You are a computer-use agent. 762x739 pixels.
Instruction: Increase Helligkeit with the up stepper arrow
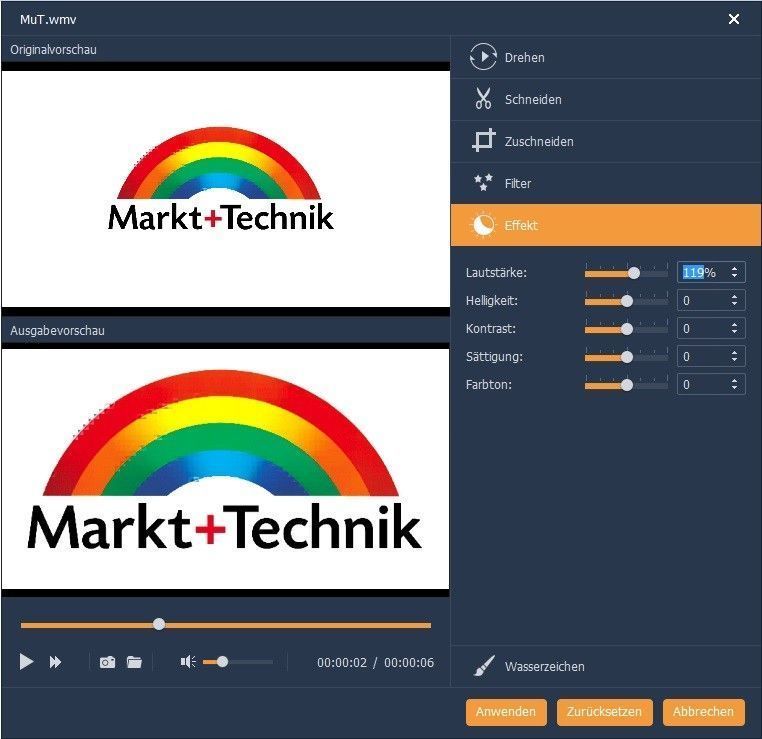[x=734, y=296]
